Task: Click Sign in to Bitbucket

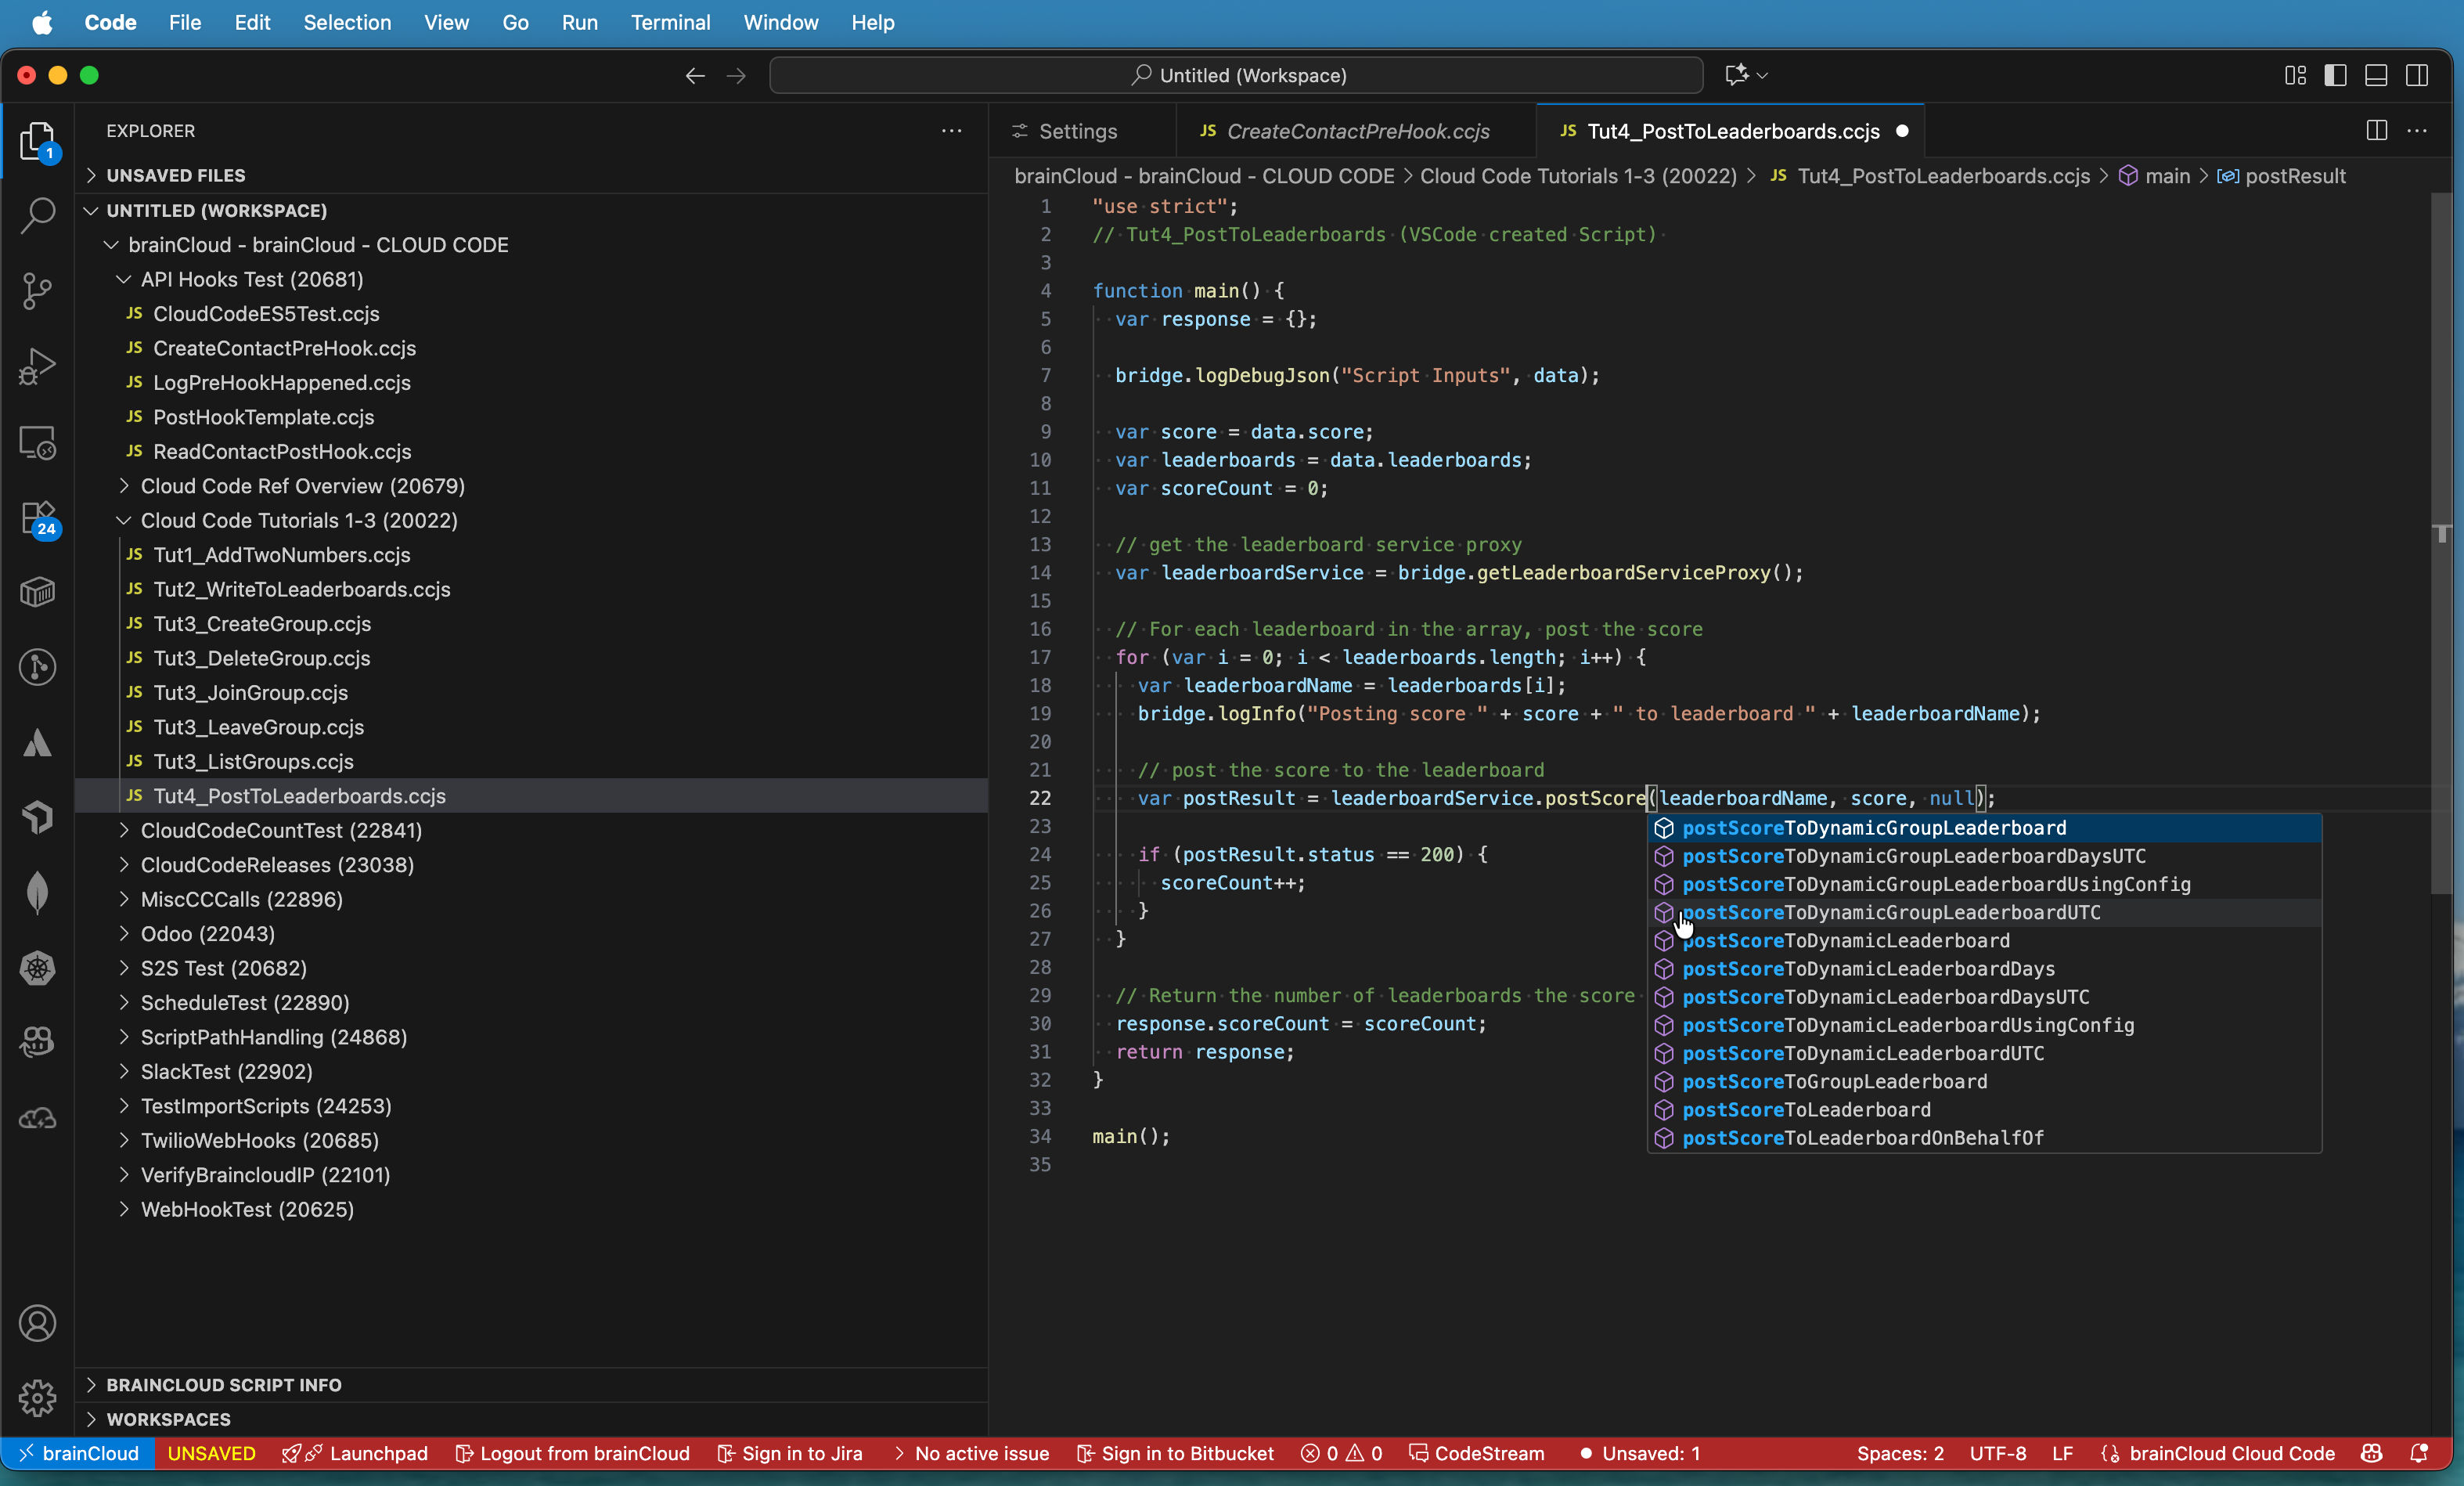Action: (1174, 1455)
